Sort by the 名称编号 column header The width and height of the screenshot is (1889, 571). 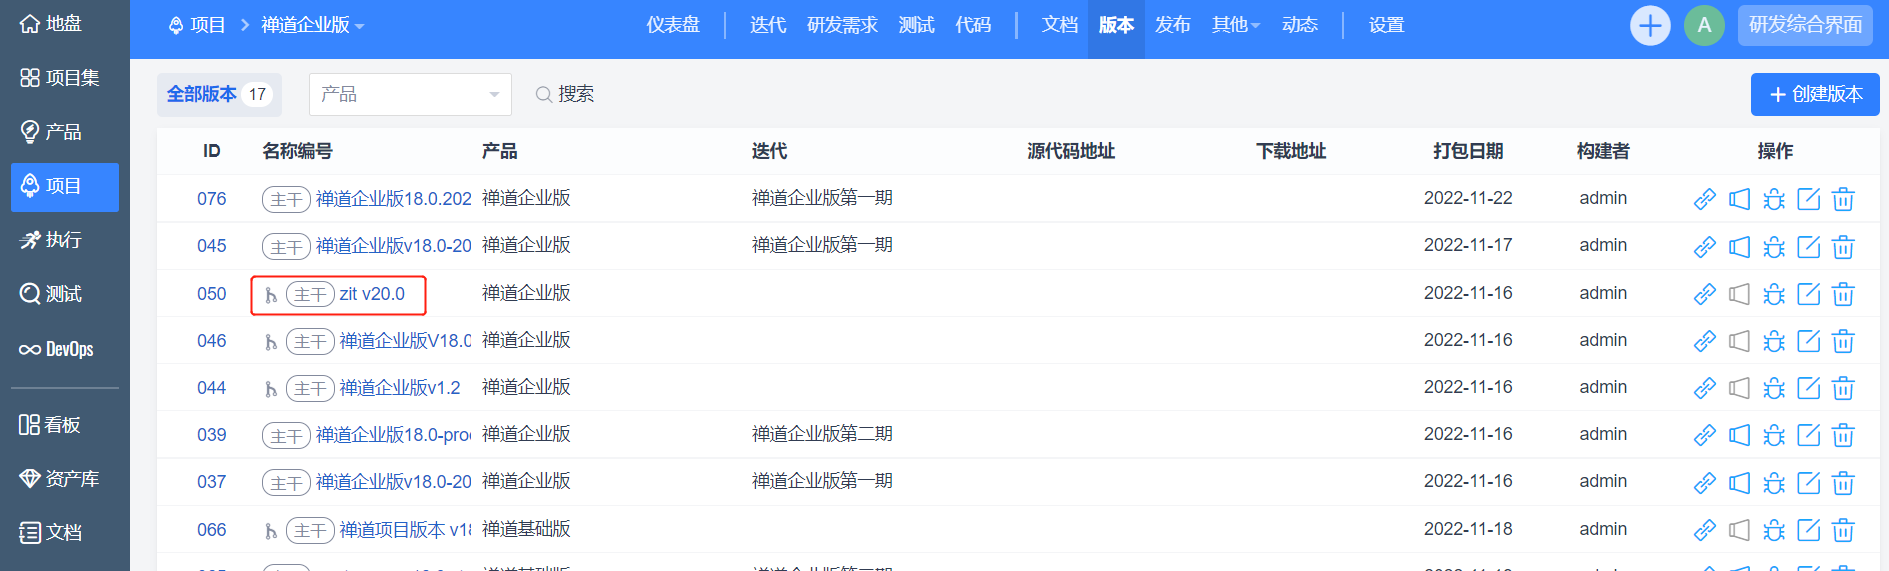[x=297, y=151]
